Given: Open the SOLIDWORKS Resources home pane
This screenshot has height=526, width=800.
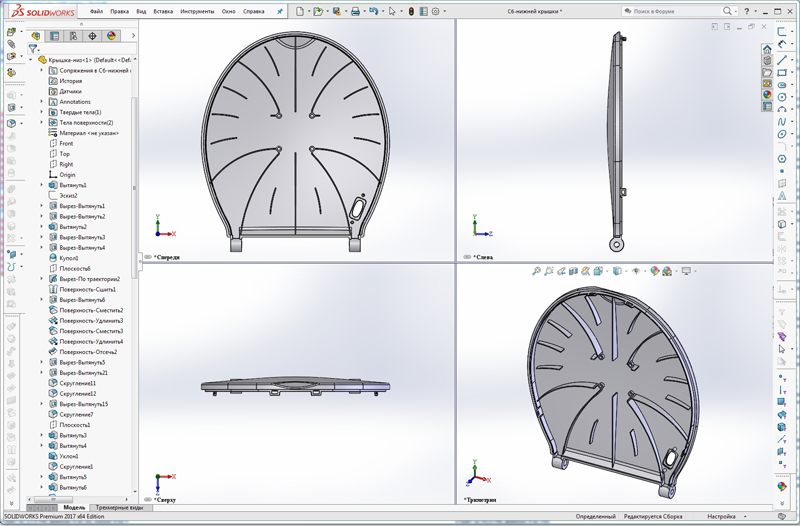Looking at the screenshot, I should [x=767, y=49].
